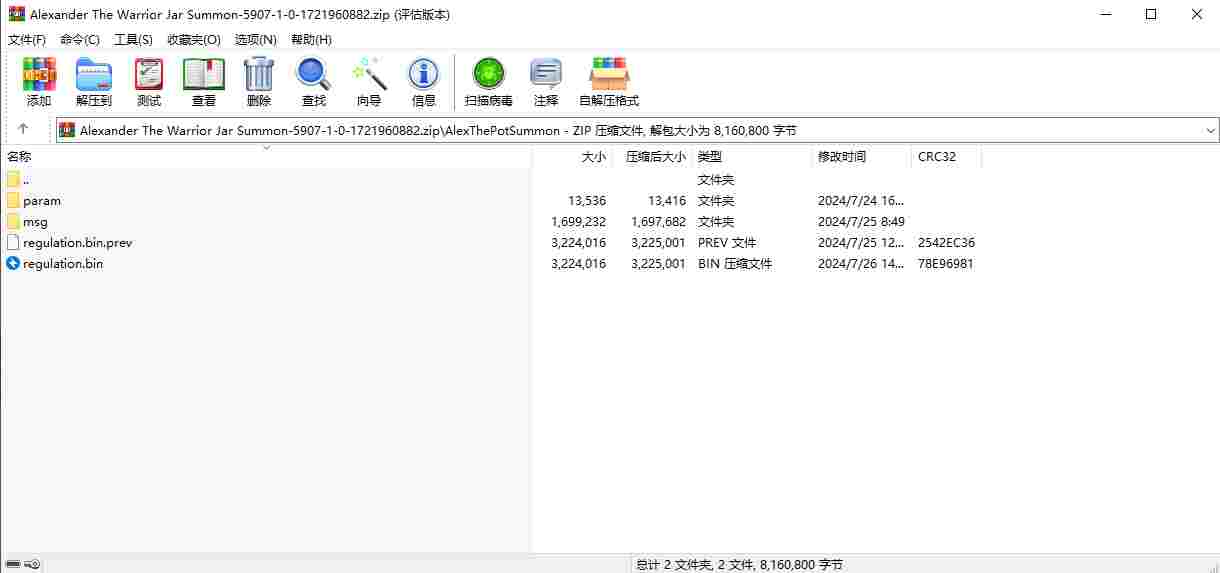The image size is (1220, 573).
Task: Open the 选项(N) menu
Action: point(256,39)
